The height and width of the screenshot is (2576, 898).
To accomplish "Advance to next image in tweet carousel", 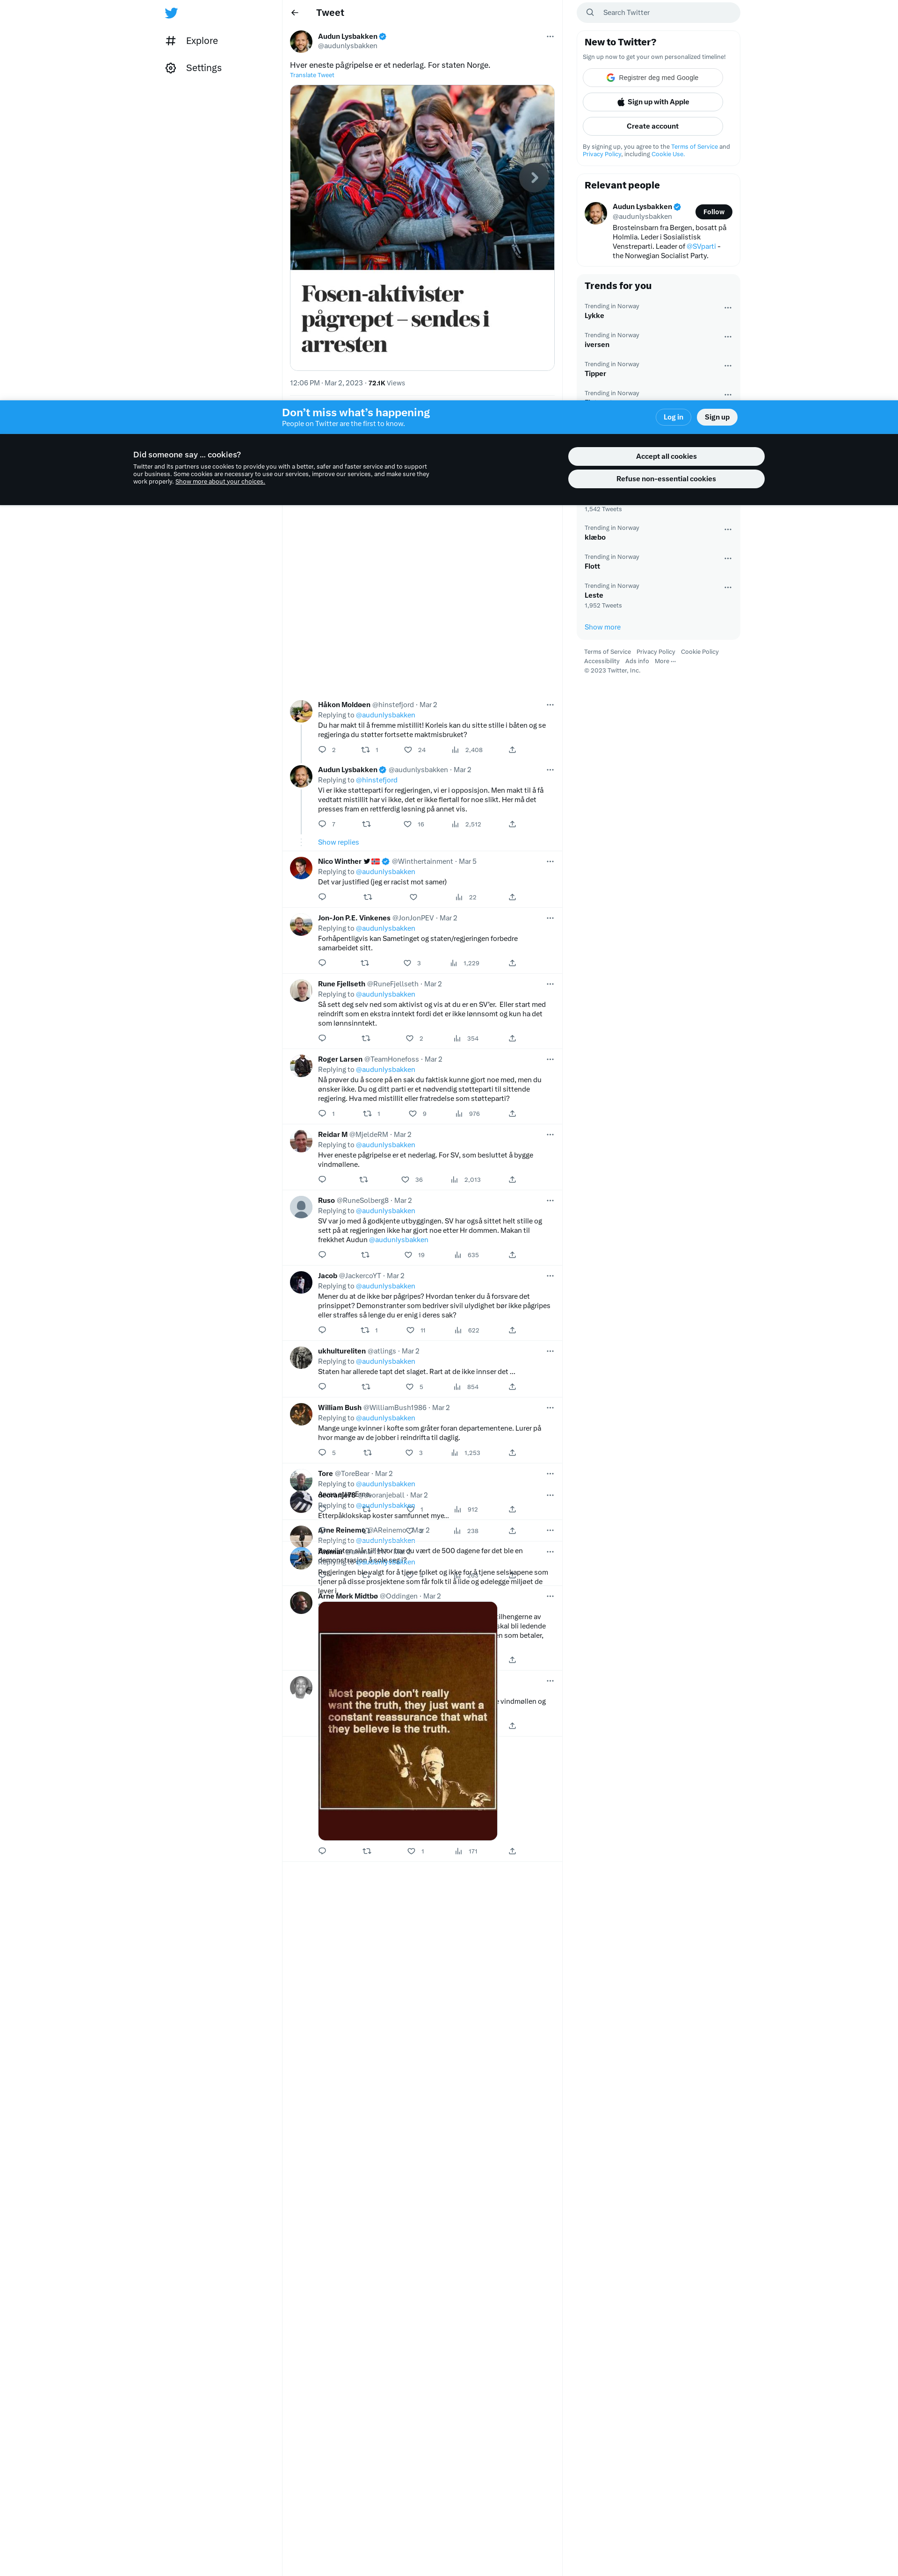I will 534,178.
